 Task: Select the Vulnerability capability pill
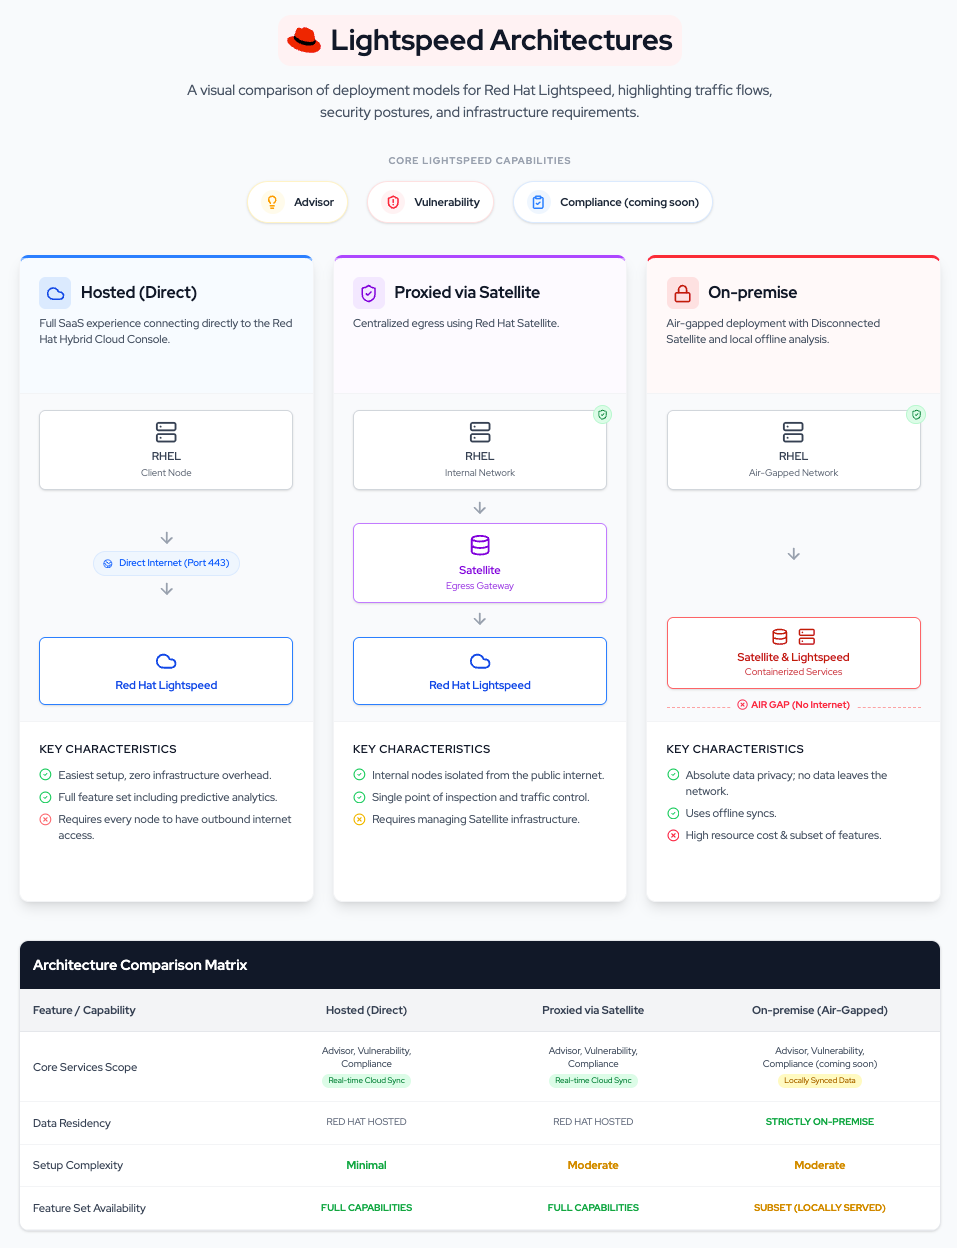click(x=431, y=202)
